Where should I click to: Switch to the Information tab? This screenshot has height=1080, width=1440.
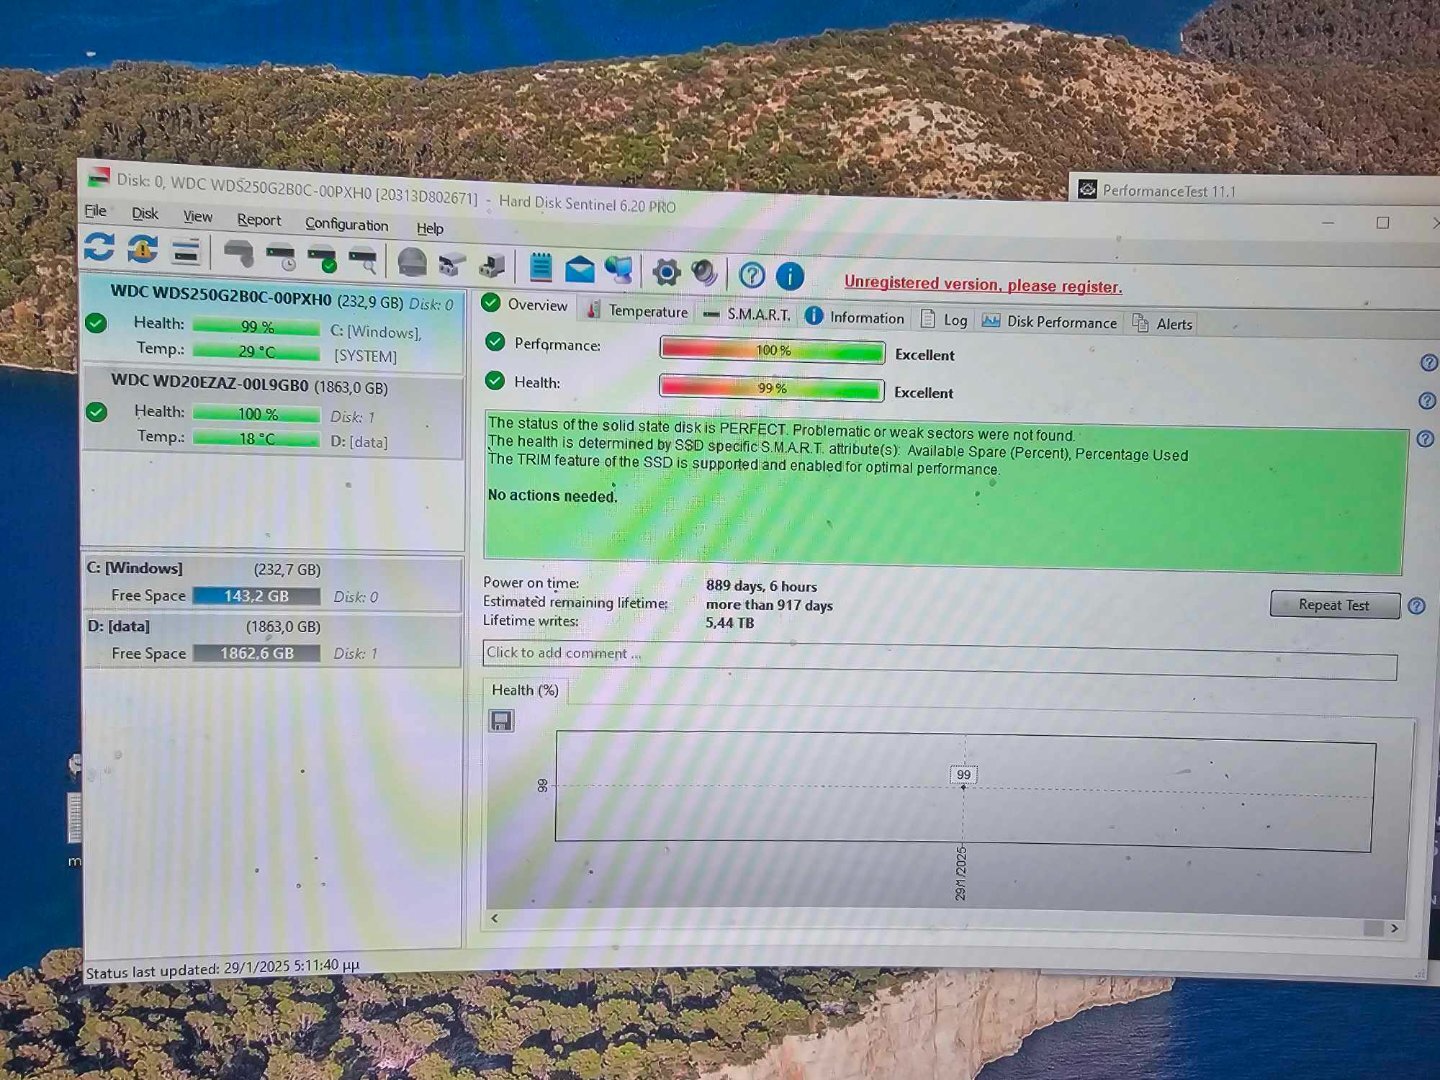tap(856, 317)
